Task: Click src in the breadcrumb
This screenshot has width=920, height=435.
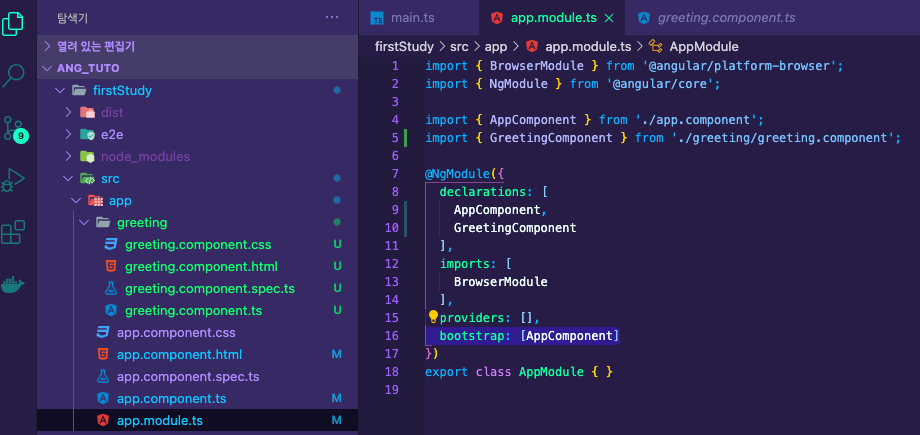Action: click(459, 46)
